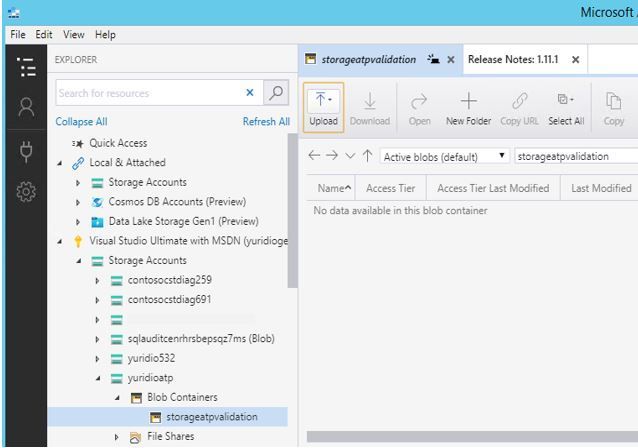Image resolution: width=638 pixels, height=448 pixels.
Task: Collapse the Local & Attached node
Action: [x=60, y=163]
